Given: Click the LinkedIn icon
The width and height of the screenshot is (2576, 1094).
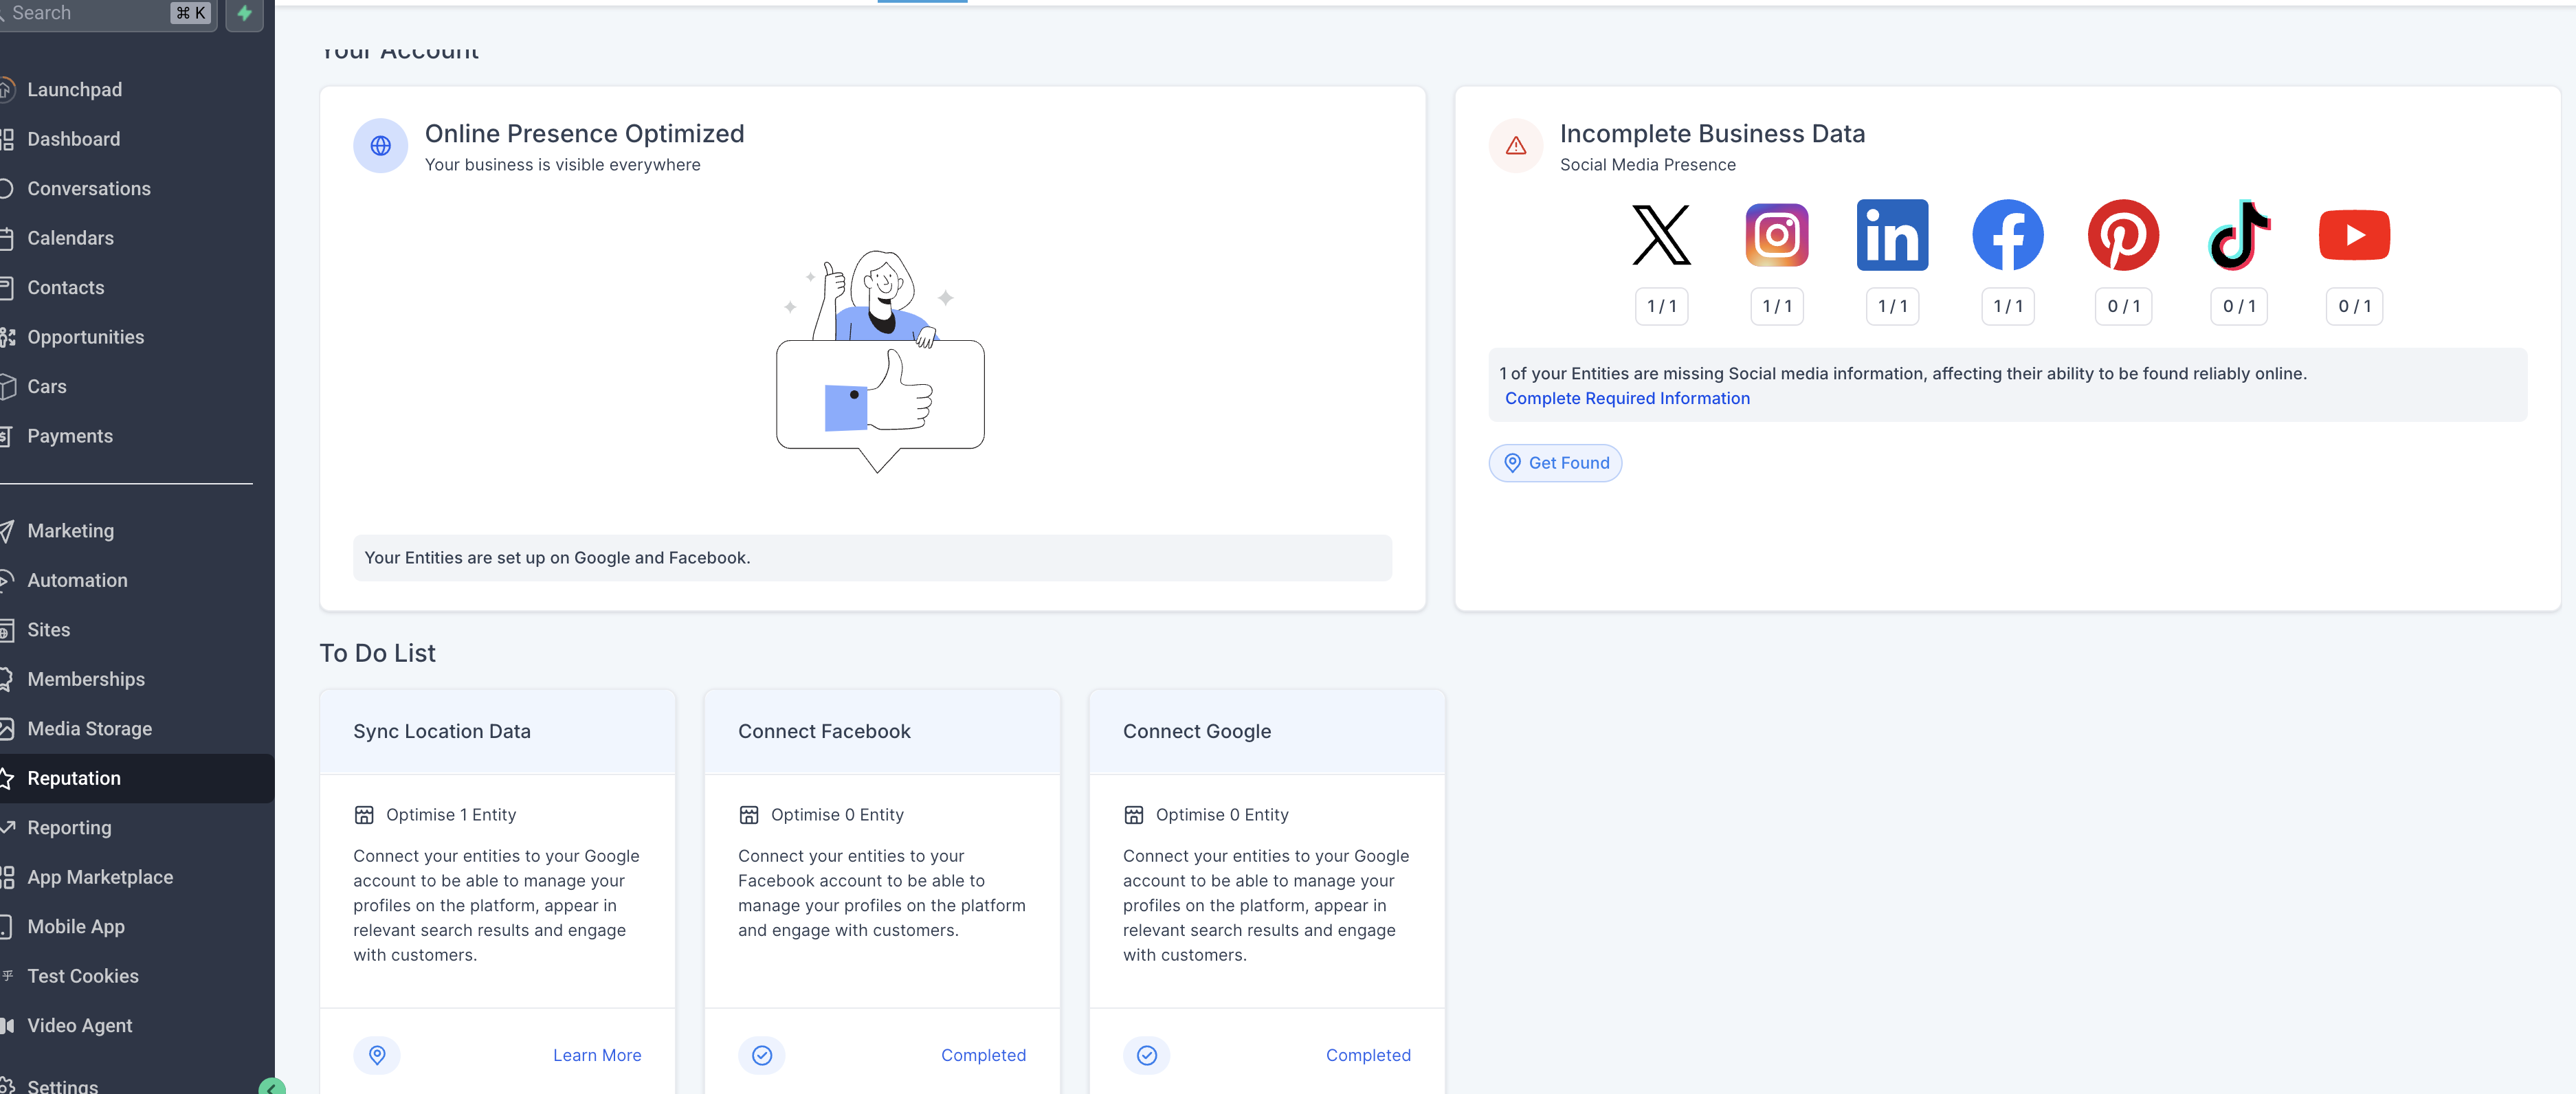Looking at the screenshot, I should [x=1892, y=235].
